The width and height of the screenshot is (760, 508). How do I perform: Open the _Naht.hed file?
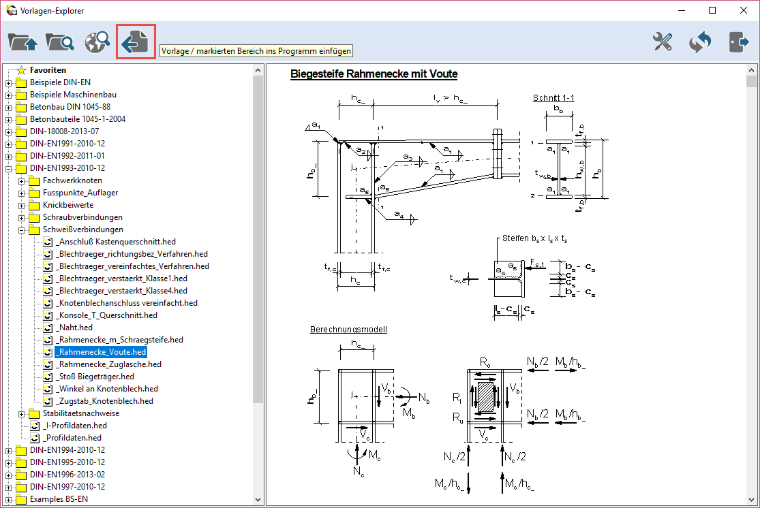click(74, 327)
